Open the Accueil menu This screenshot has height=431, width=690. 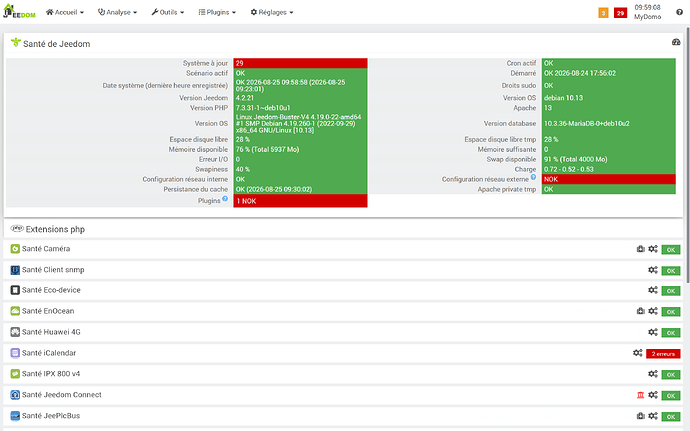point(65,12)
